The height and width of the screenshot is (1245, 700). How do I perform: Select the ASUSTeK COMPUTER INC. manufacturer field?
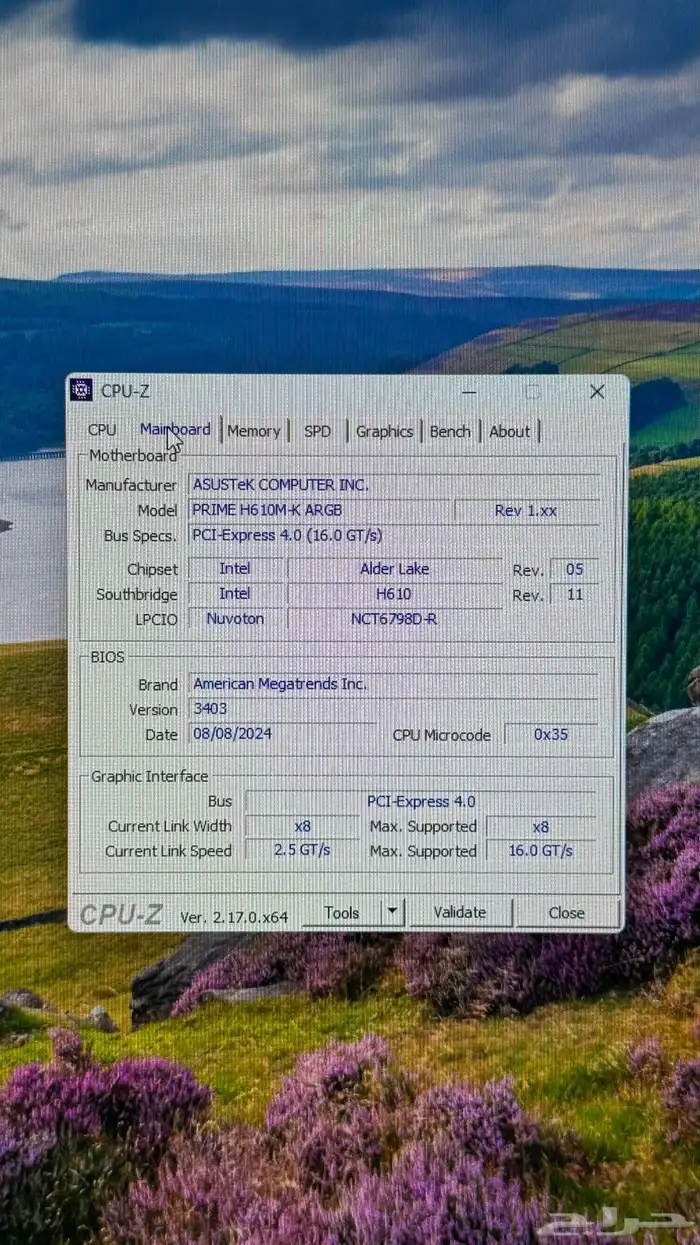[x=395, y=485]
